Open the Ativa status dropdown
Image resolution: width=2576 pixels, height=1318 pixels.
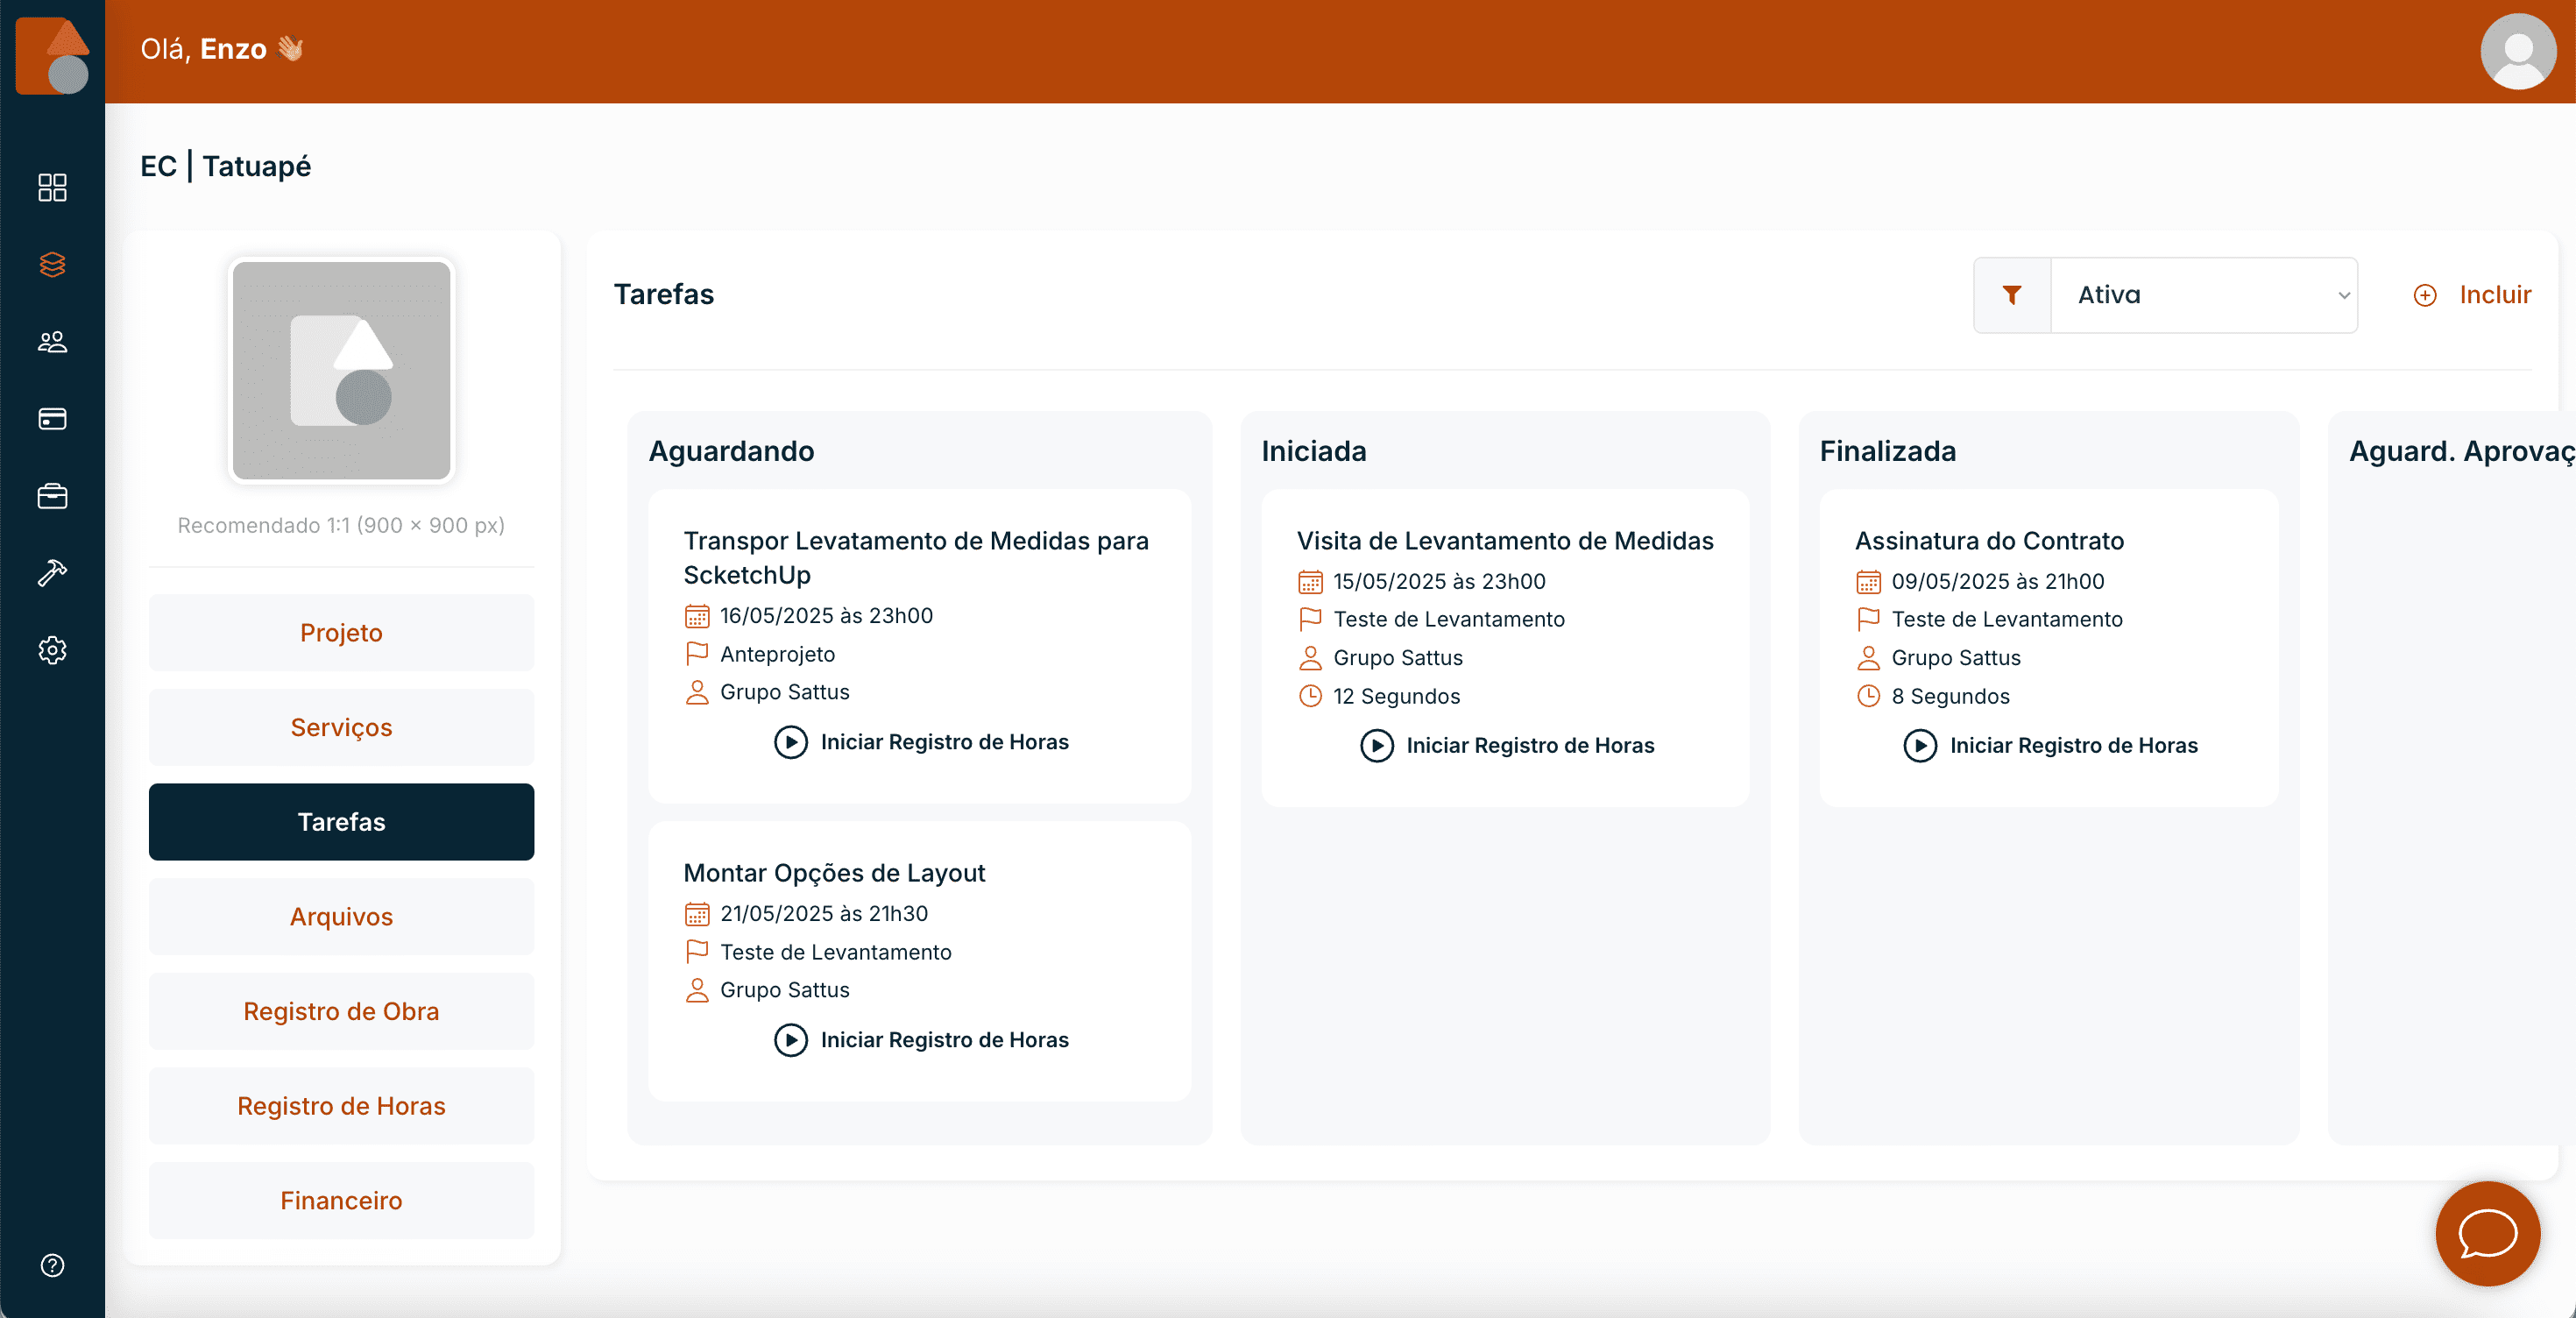tap(2205, 295)
